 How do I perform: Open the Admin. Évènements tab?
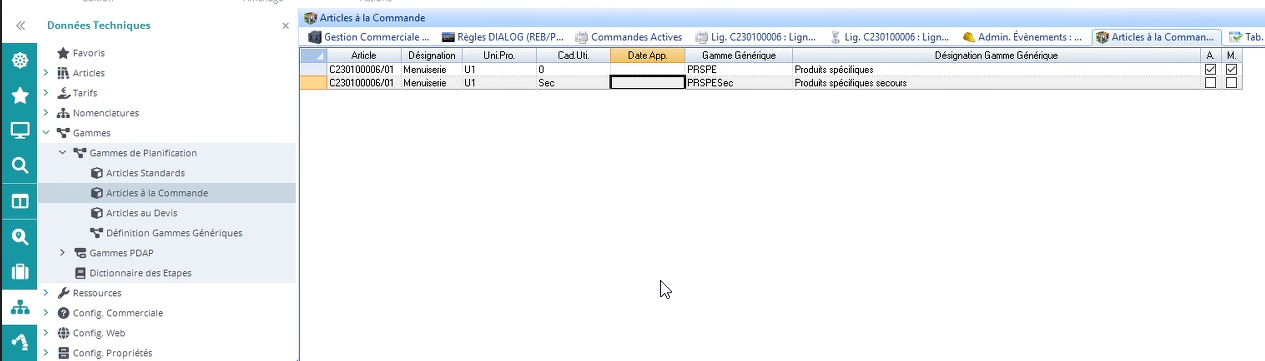pyautogui.click(x=1022, y=37)
